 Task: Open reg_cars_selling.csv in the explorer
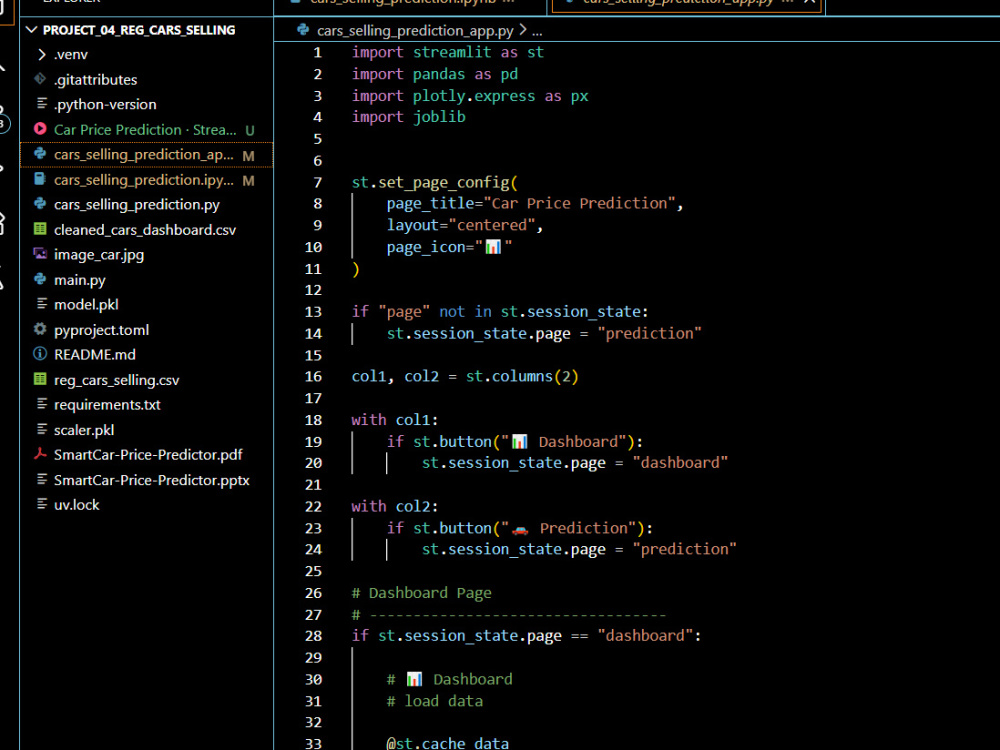pyautogui.click(x=117, y=380)
